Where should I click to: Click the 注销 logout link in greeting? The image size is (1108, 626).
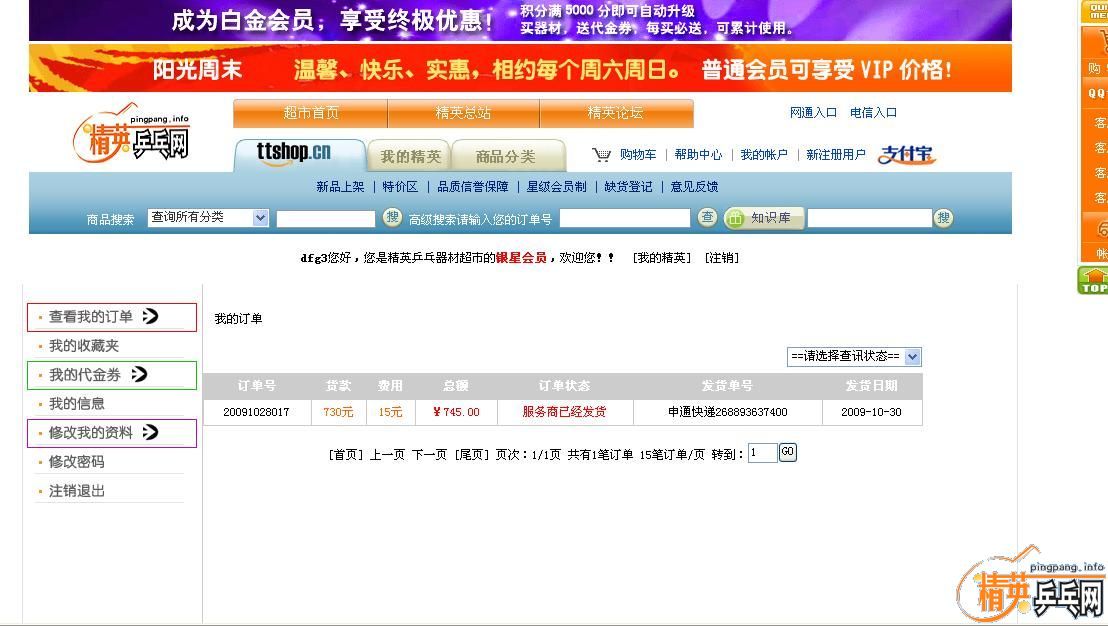pyautogui.click(x=722, y=258)
